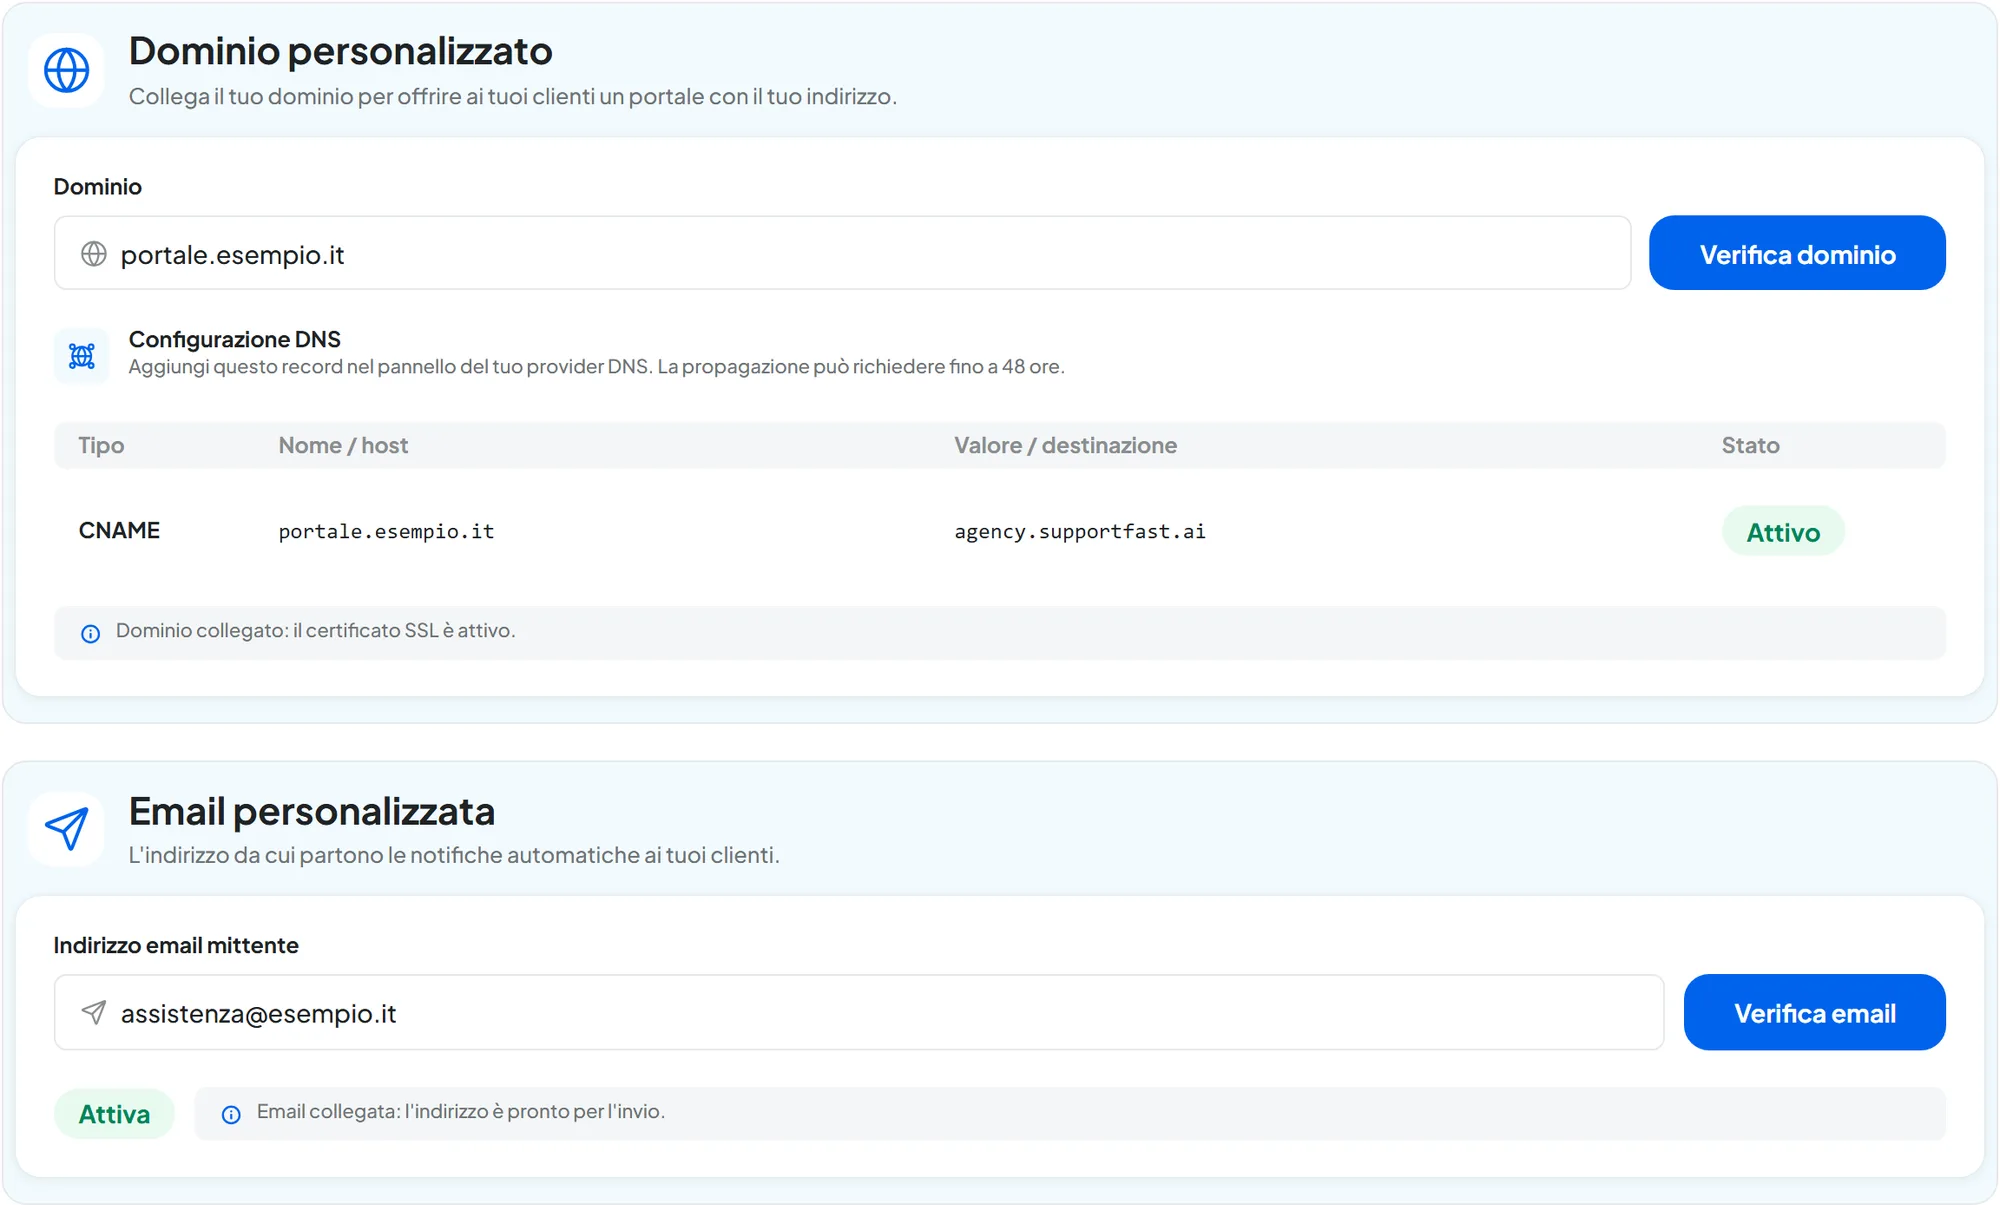
Task: Click the Stato column header
Action: click(x=1750, y=445)
